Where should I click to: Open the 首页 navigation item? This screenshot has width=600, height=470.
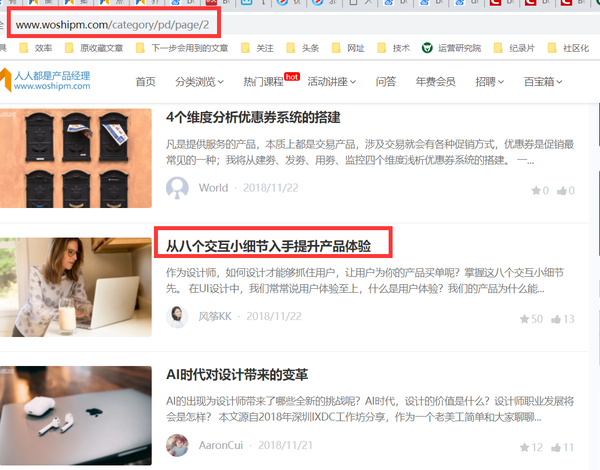(146, 82)
